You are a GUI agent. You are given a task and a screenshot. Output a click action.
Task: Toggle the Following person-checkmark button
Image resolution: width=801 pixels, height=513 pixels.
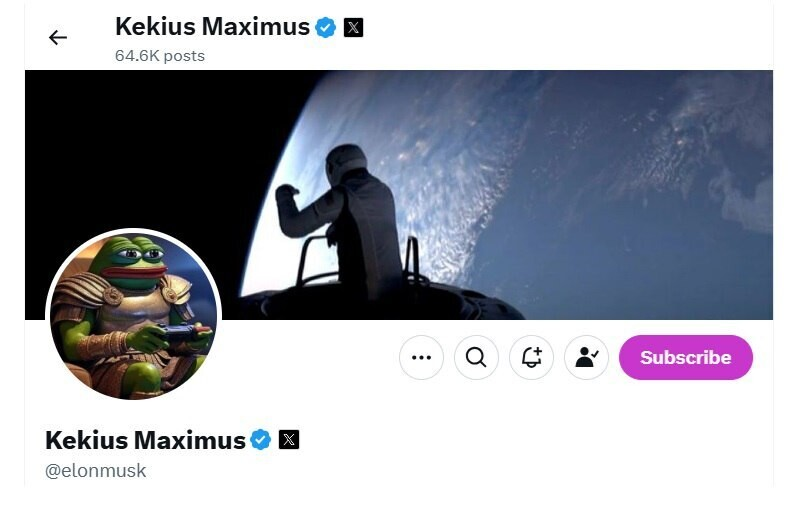(x=586, y=358)
